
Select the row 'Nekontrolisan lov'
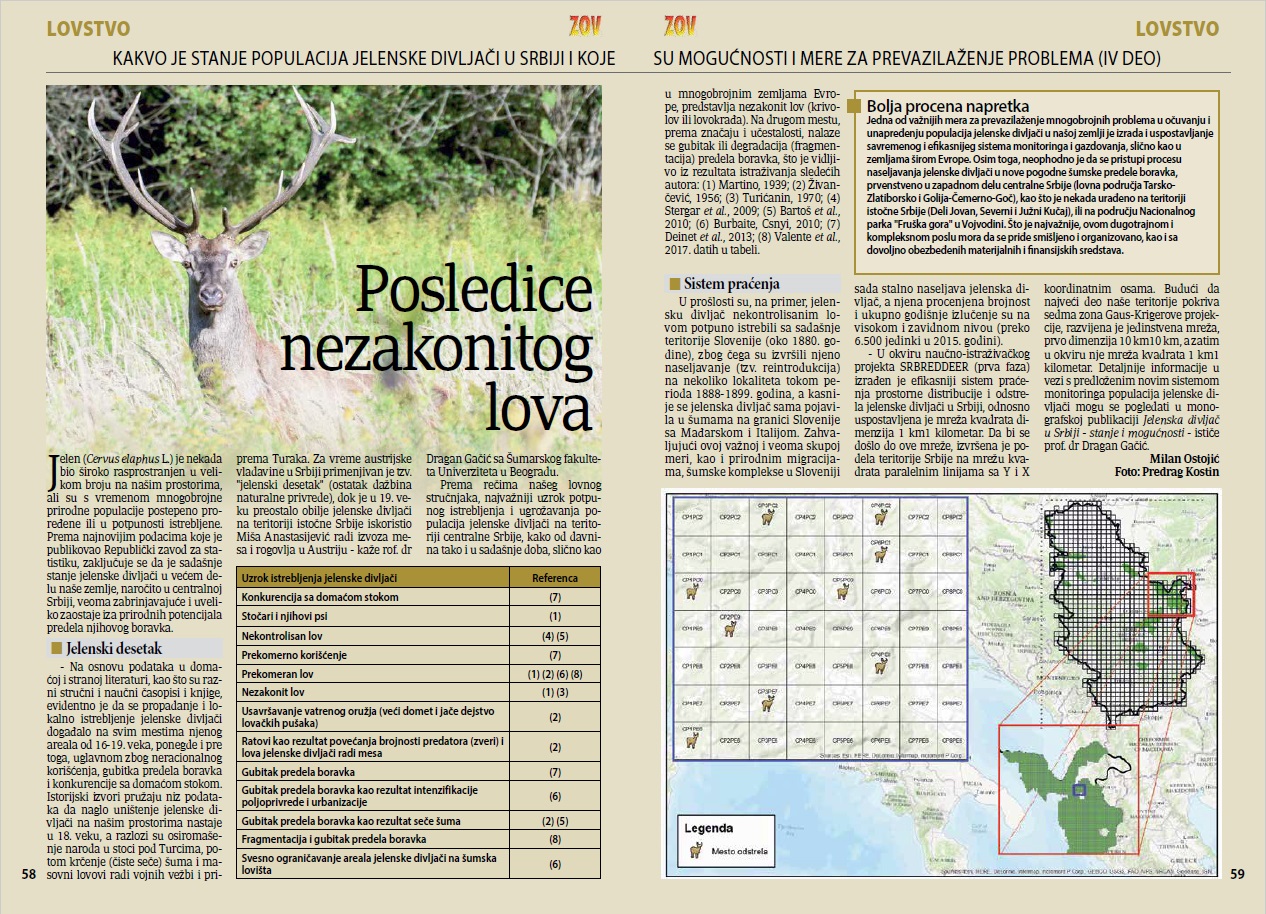[x=418, y=635]
